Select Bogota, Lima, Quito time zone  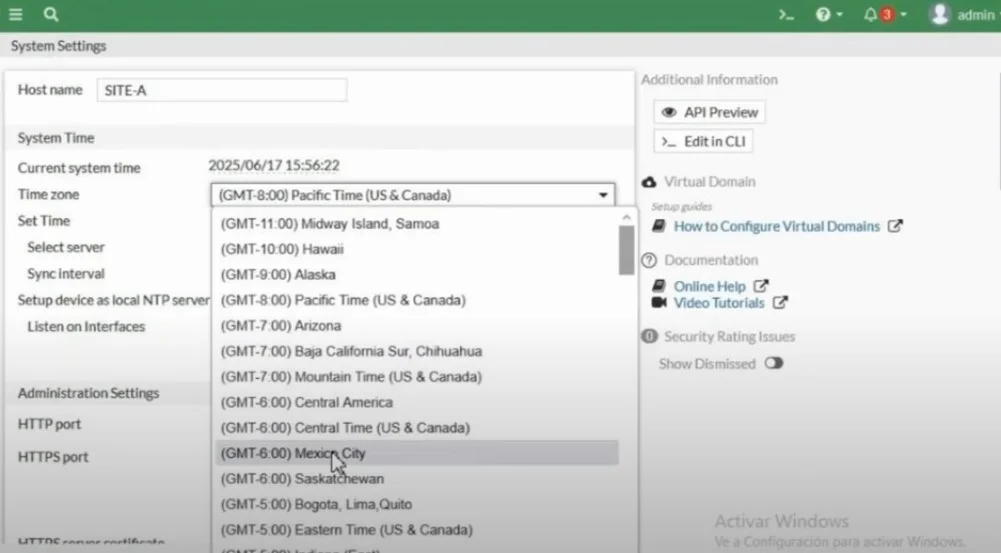[x=416, y=504]
